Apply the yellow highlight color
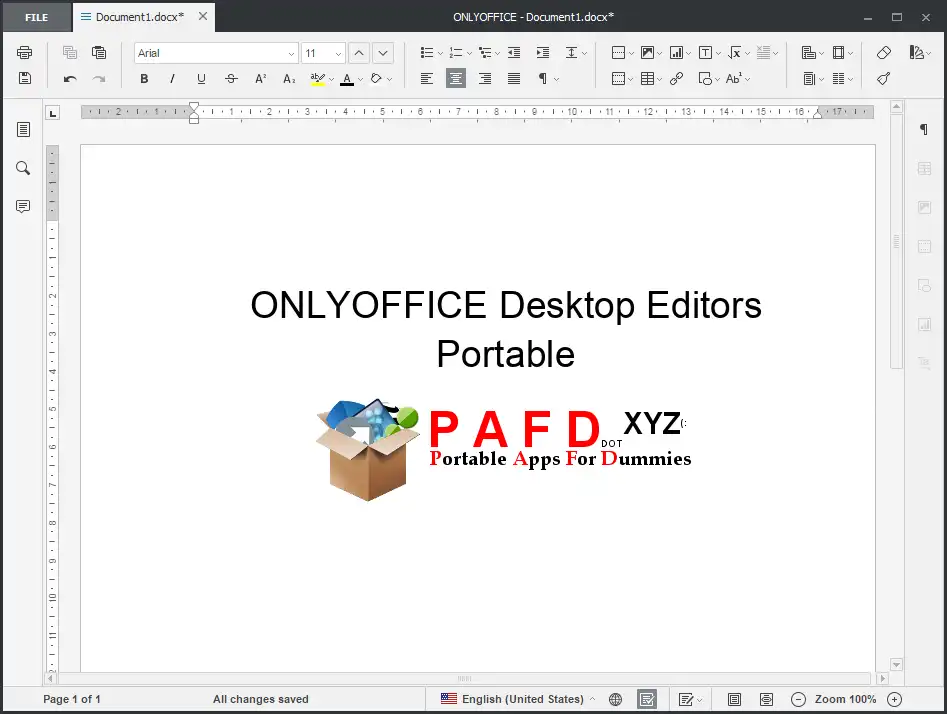947x714 pixels. (x=318, y=79)
